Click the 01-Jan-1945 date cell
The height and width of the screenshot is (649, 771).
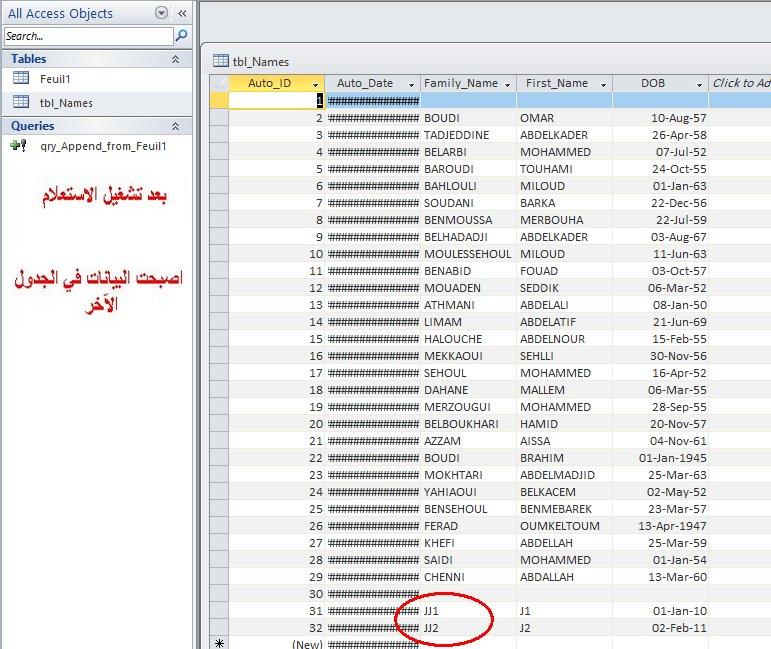660,458
